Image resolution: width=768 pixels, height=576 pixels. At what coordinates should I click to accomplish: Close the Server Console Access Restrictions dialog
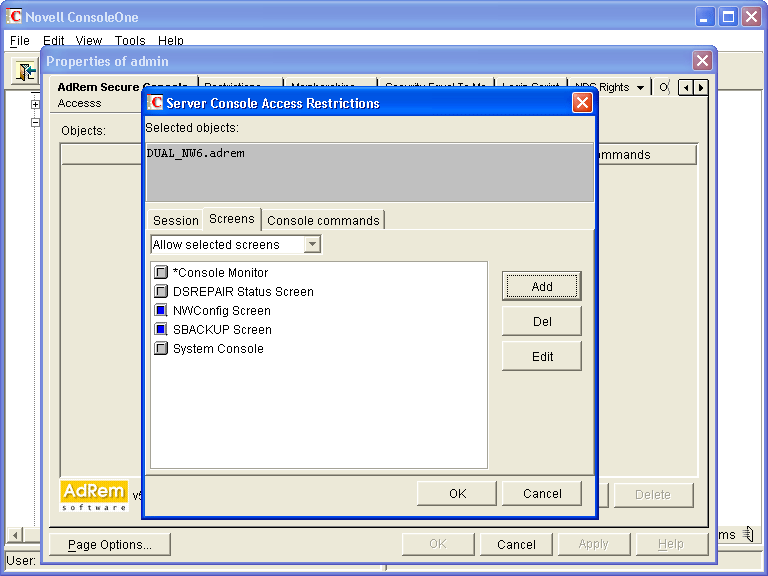coord(582,103)
